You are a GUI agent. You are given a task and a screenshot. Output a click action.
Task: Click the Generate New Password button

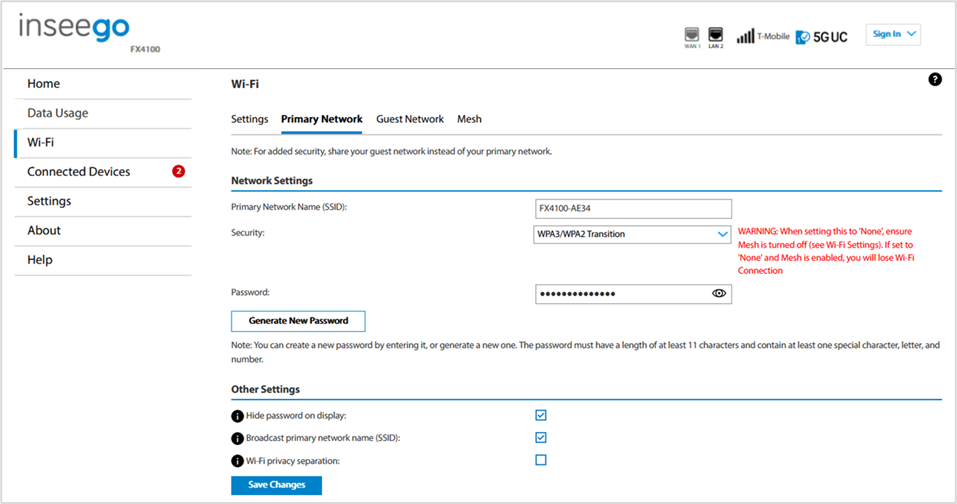coord(298,321)
